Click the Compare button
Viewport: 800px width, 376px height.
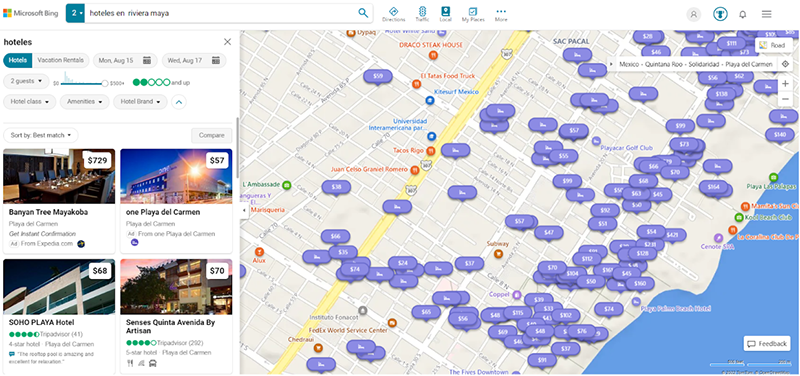212,135
